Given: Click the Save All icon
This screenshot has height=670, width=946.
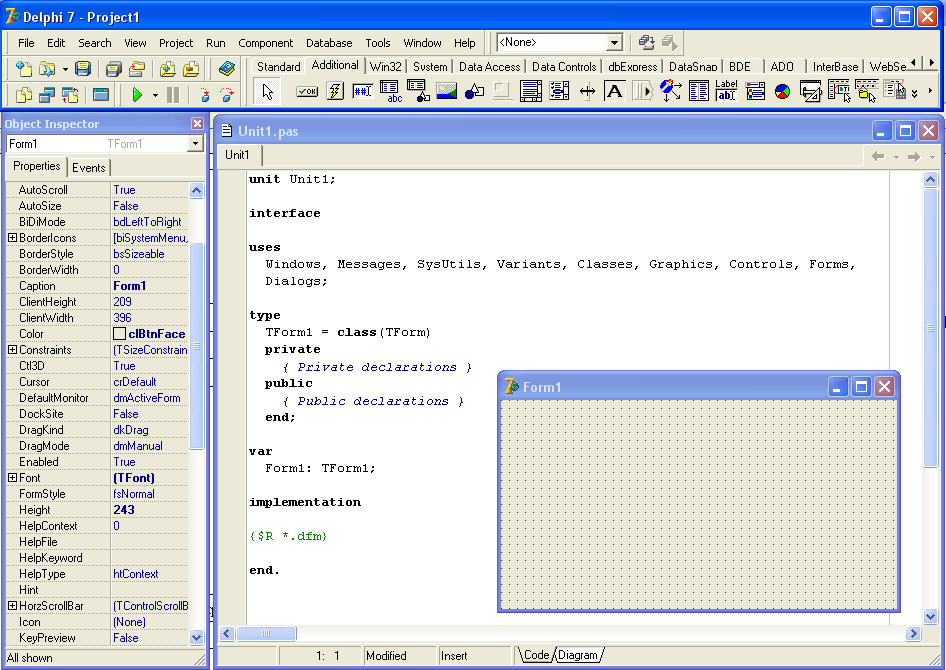Looking at the screenshot, I should (x=113, y=69).
